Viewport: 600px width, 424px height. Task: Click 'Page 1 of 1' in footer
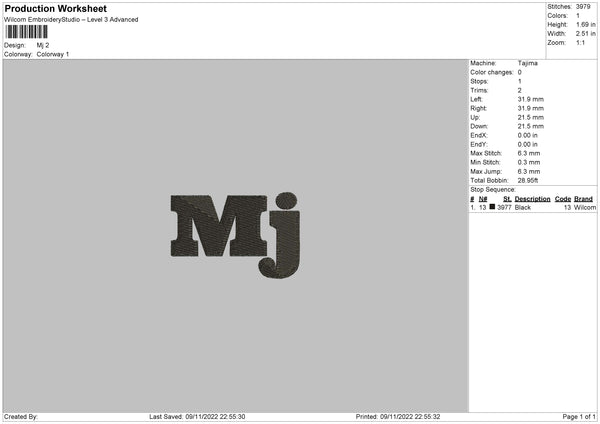tap(579, 417)
